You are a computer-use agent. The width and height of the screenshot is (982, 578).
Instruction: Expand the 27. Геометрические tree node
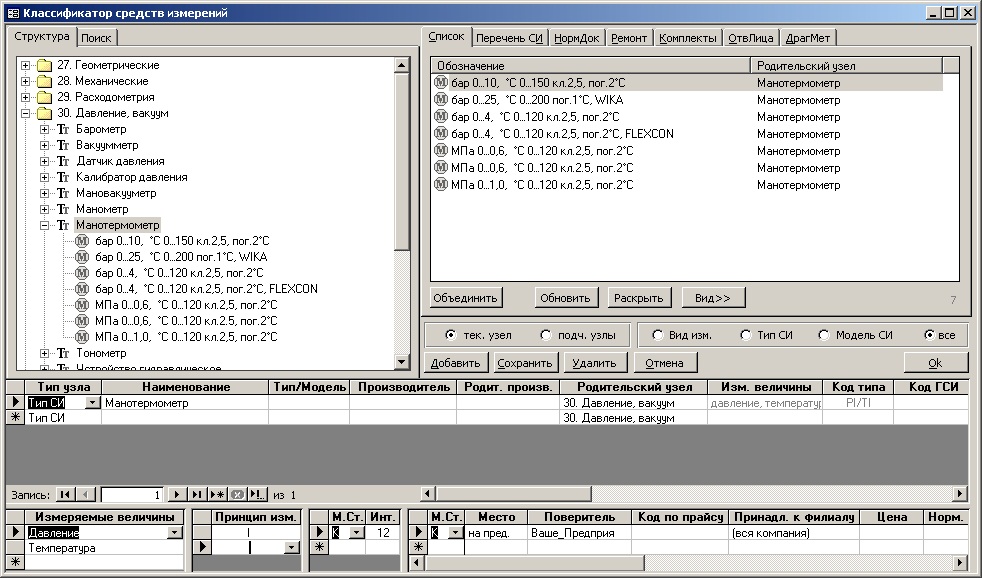26,65
